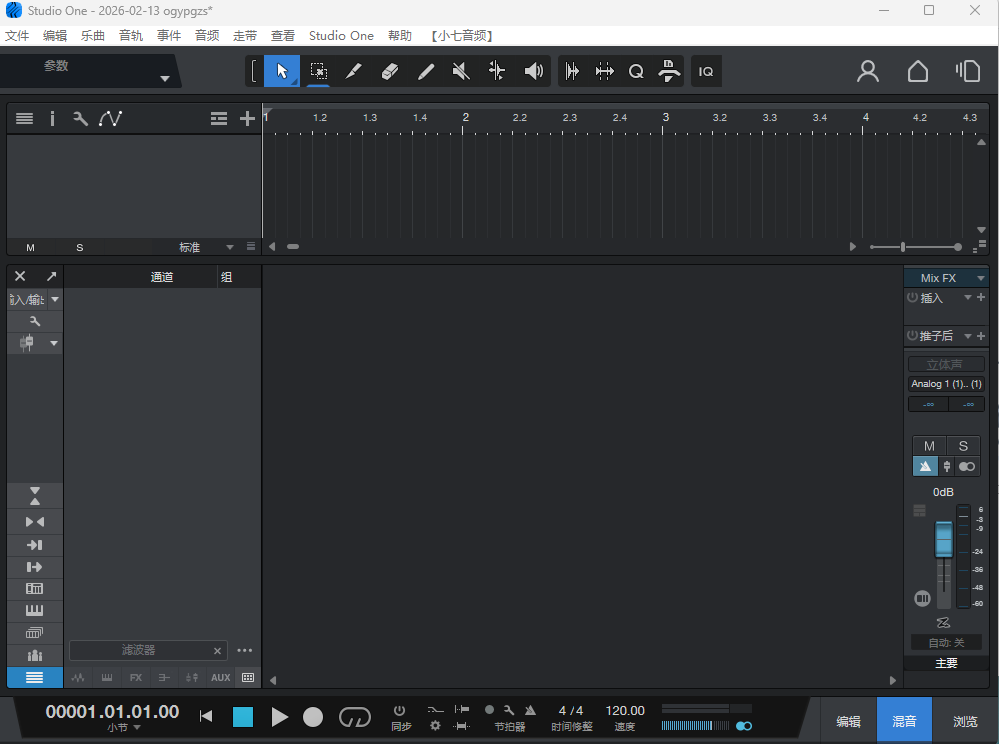Select the Range selection tool

pyautogui.click(x=317, y=70)
